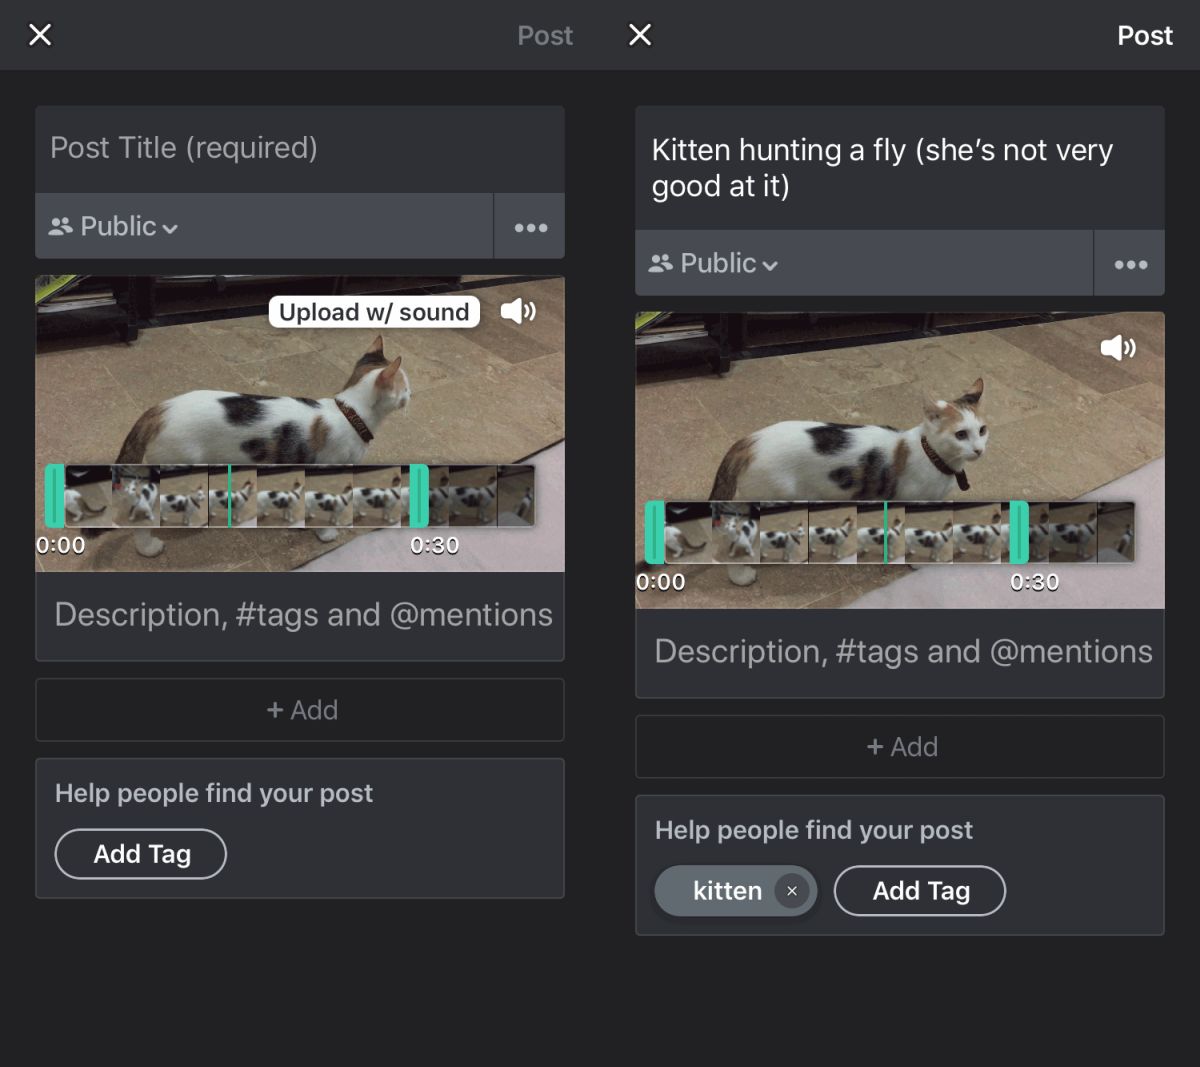Mute sound using right video speaker icon
The width and height of the screenshot is (1200, 1067).
coord(1118,347)
